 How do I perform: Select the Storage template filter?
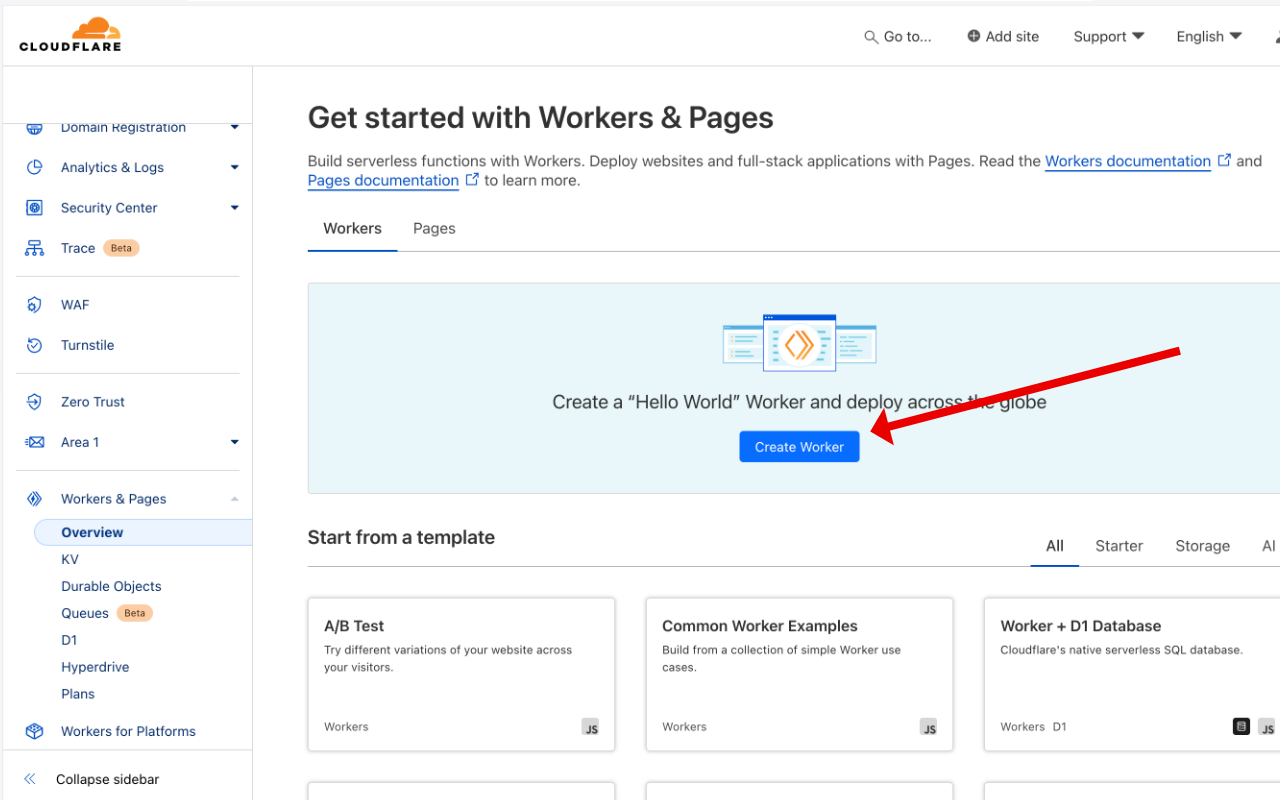coord(1202,546)
